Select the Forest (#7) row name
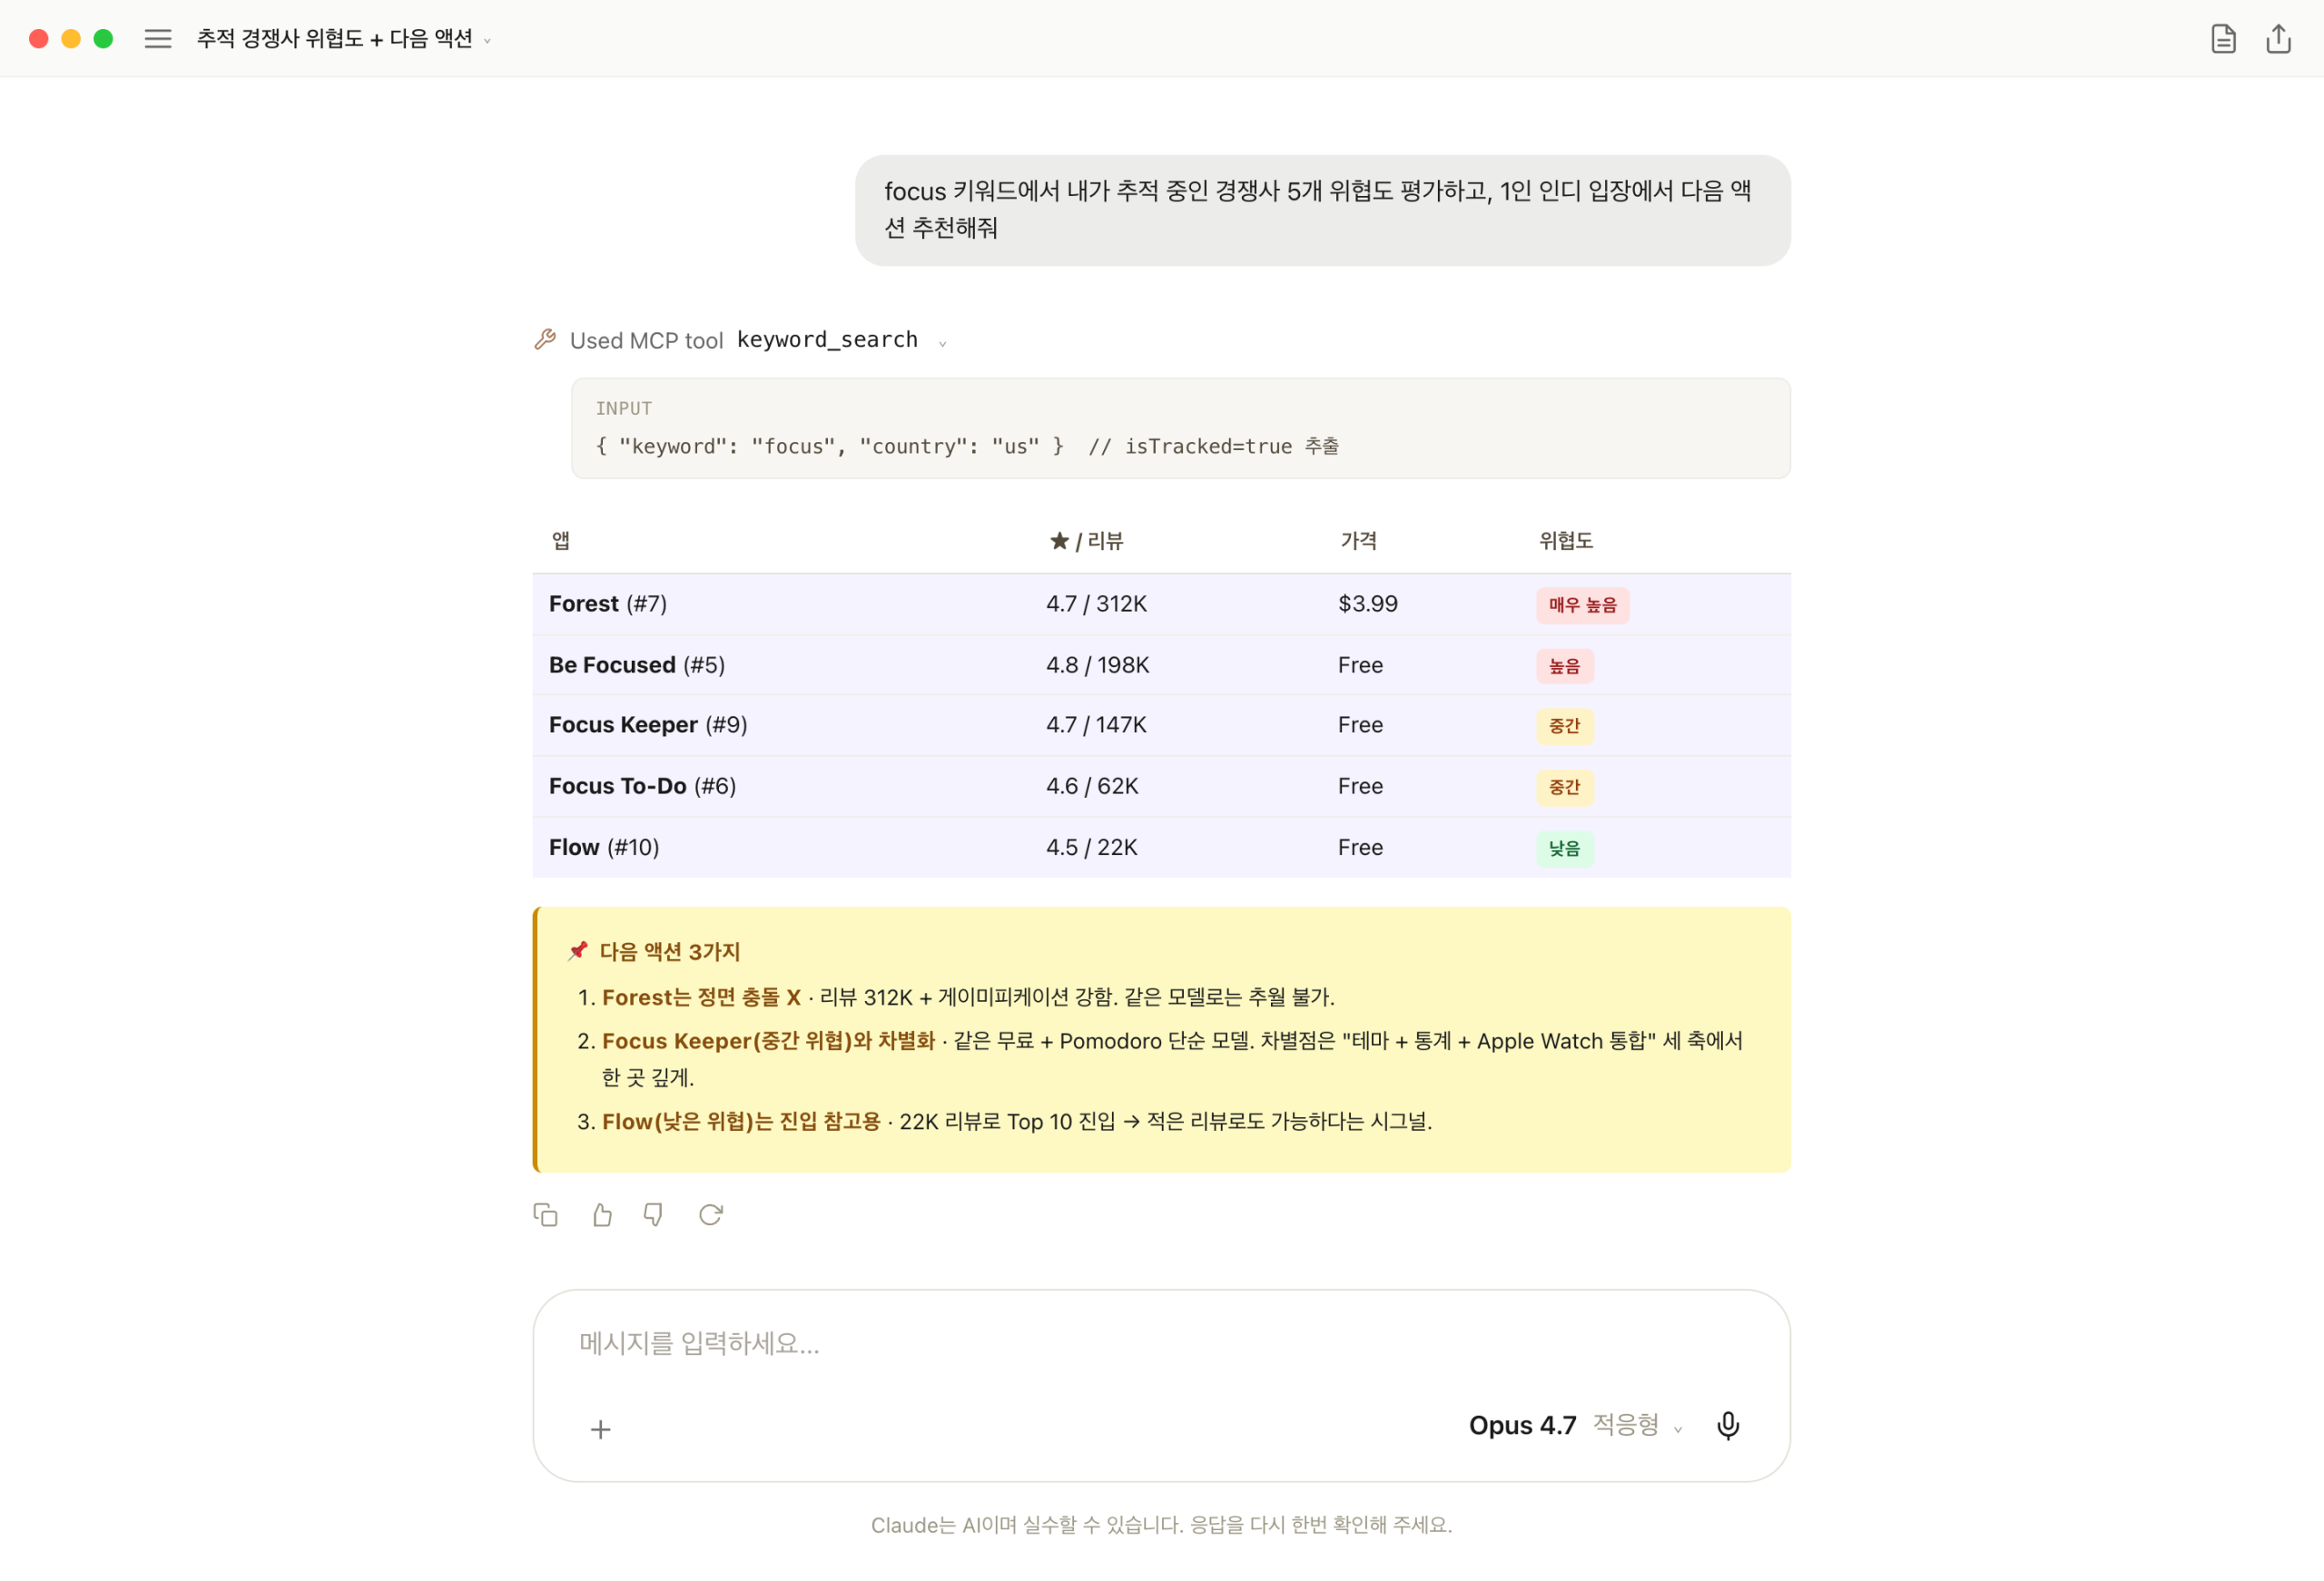 (x=608, y=604)
